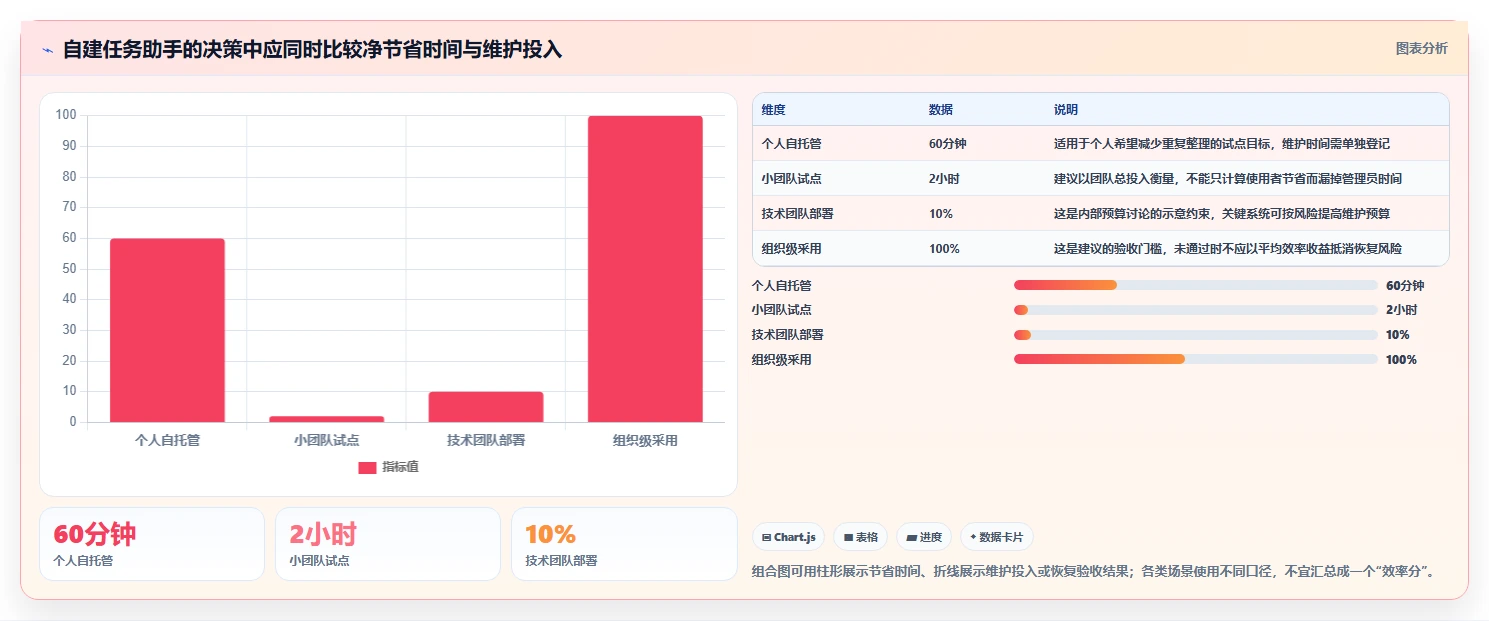
Task: Select table cell 小团队试点
Action: tap(792, 179)
